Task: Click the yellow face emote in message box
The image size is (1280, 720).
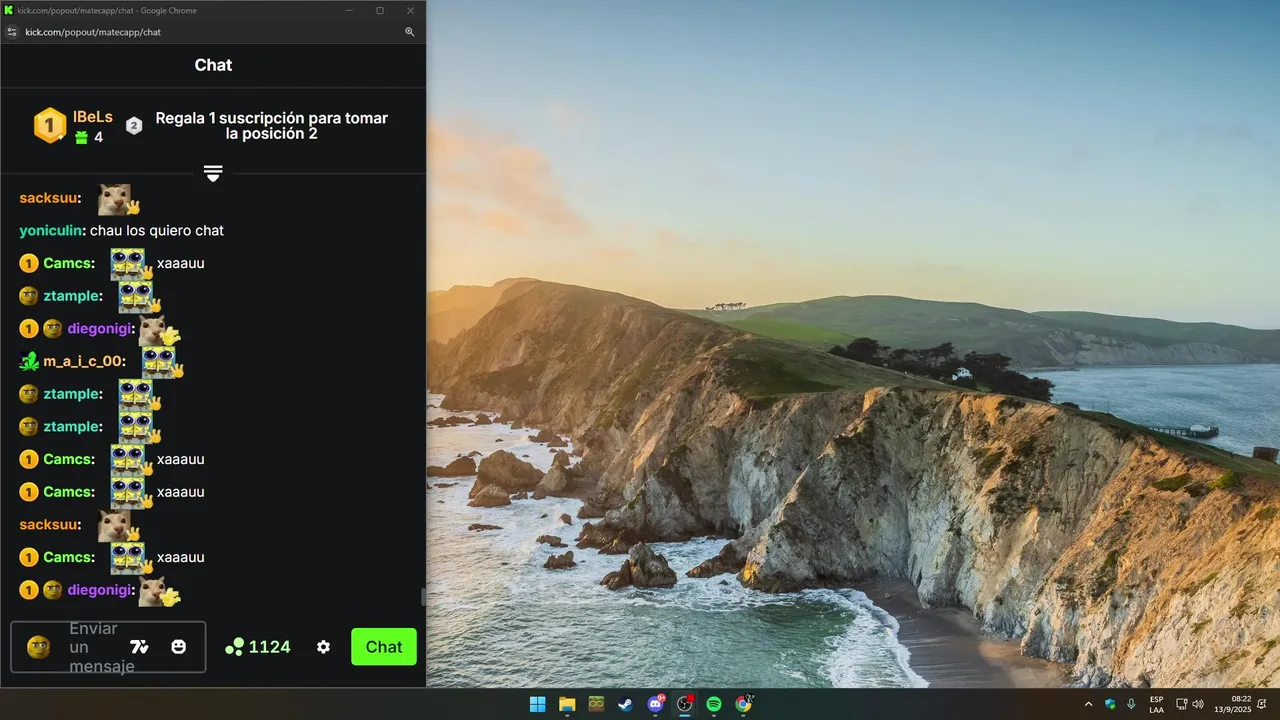Action: click(x=38, y=647)
